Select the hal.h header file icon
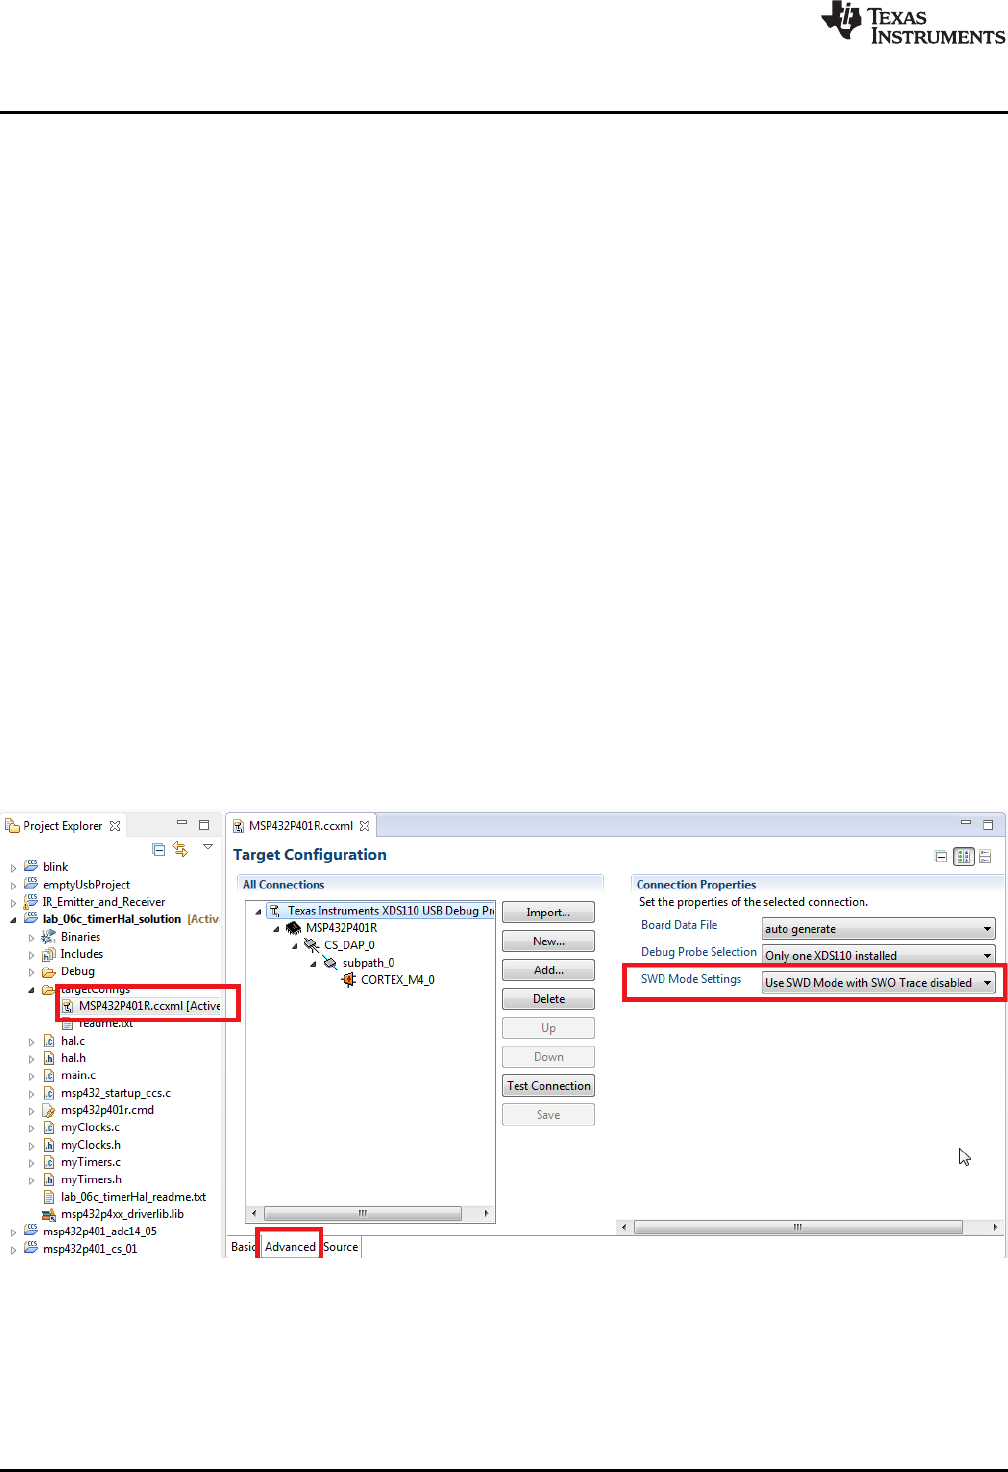1008x1472 pixels. [48, 1058]
